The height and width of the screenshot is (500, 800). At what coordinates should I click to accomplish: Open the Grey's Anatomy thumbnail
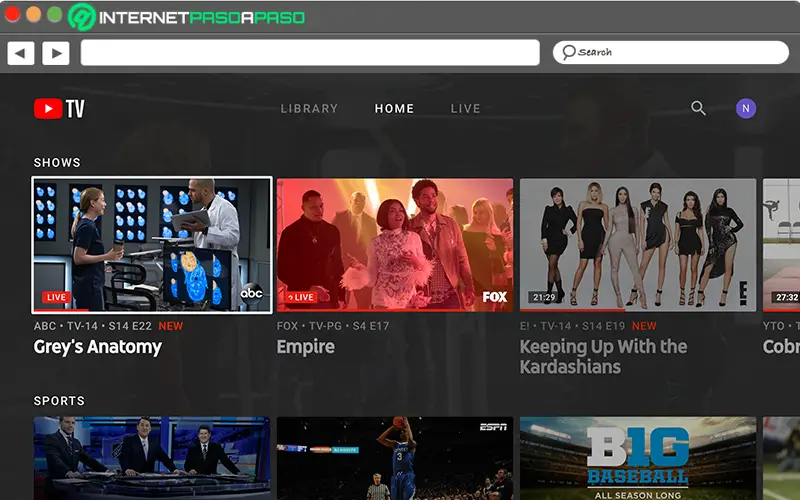pyautogui.click(x=152, y=245)
